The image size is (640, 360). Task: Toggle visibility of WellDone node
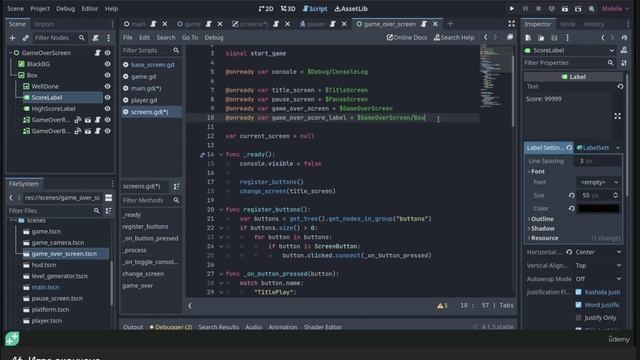[x=107, y=87]
